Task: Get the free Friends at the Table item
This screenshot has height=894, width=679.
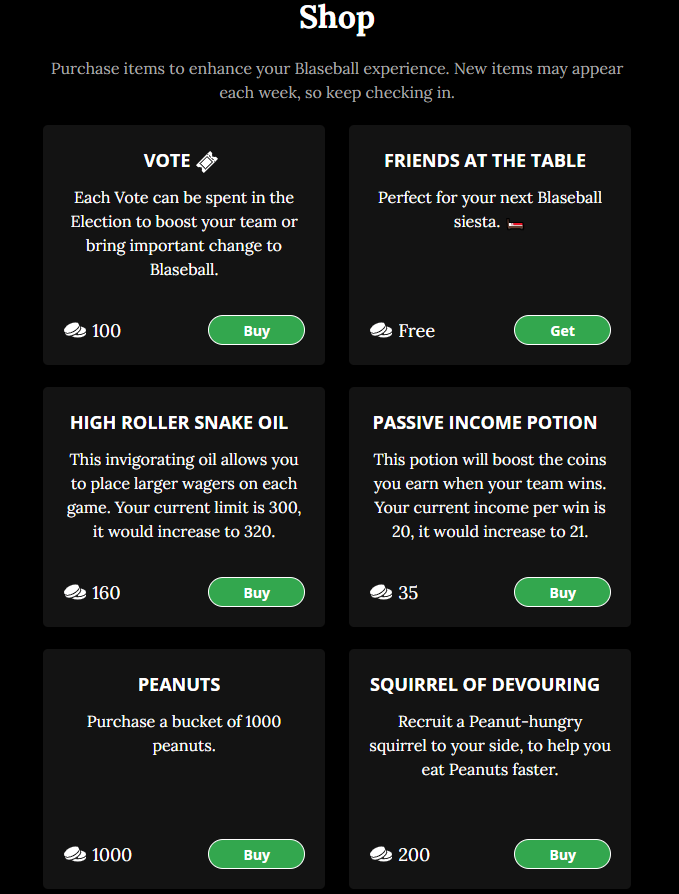Action: 562,330
